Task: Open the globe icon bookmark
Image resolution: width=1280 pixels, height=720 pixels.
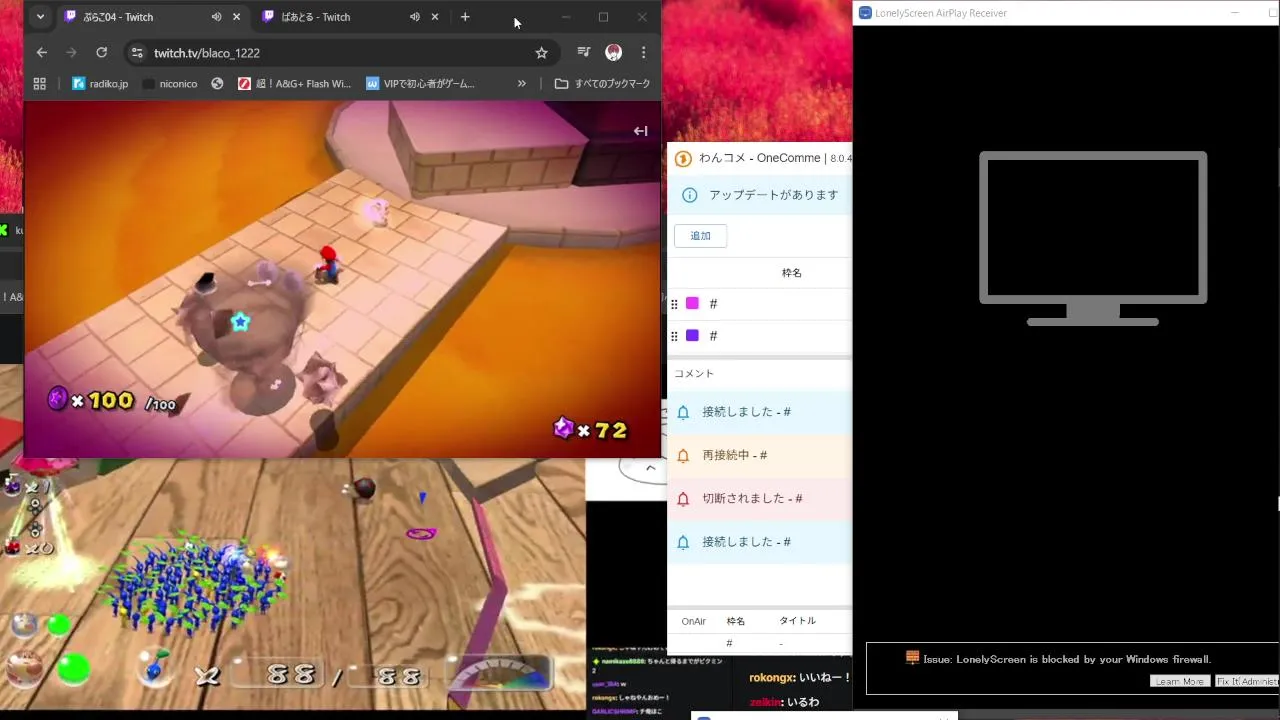Action: point(217,84)
